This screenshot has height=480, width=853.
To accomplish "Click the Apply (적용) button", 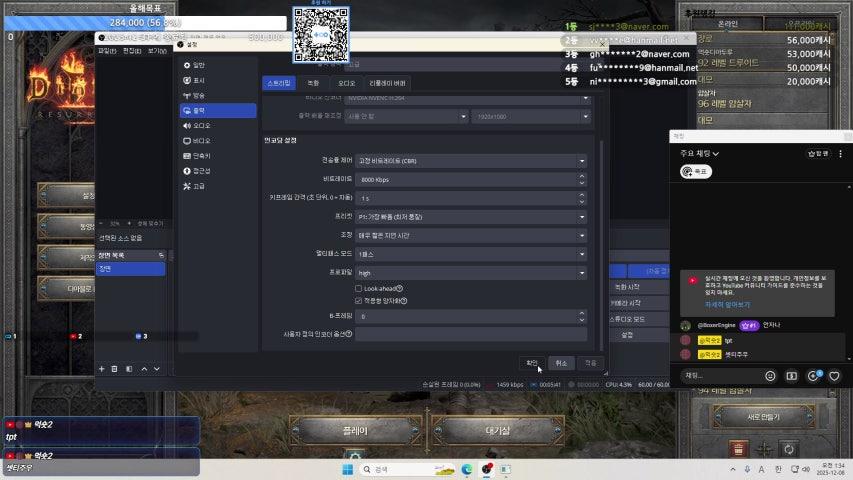I will click(x=591, y=363).
